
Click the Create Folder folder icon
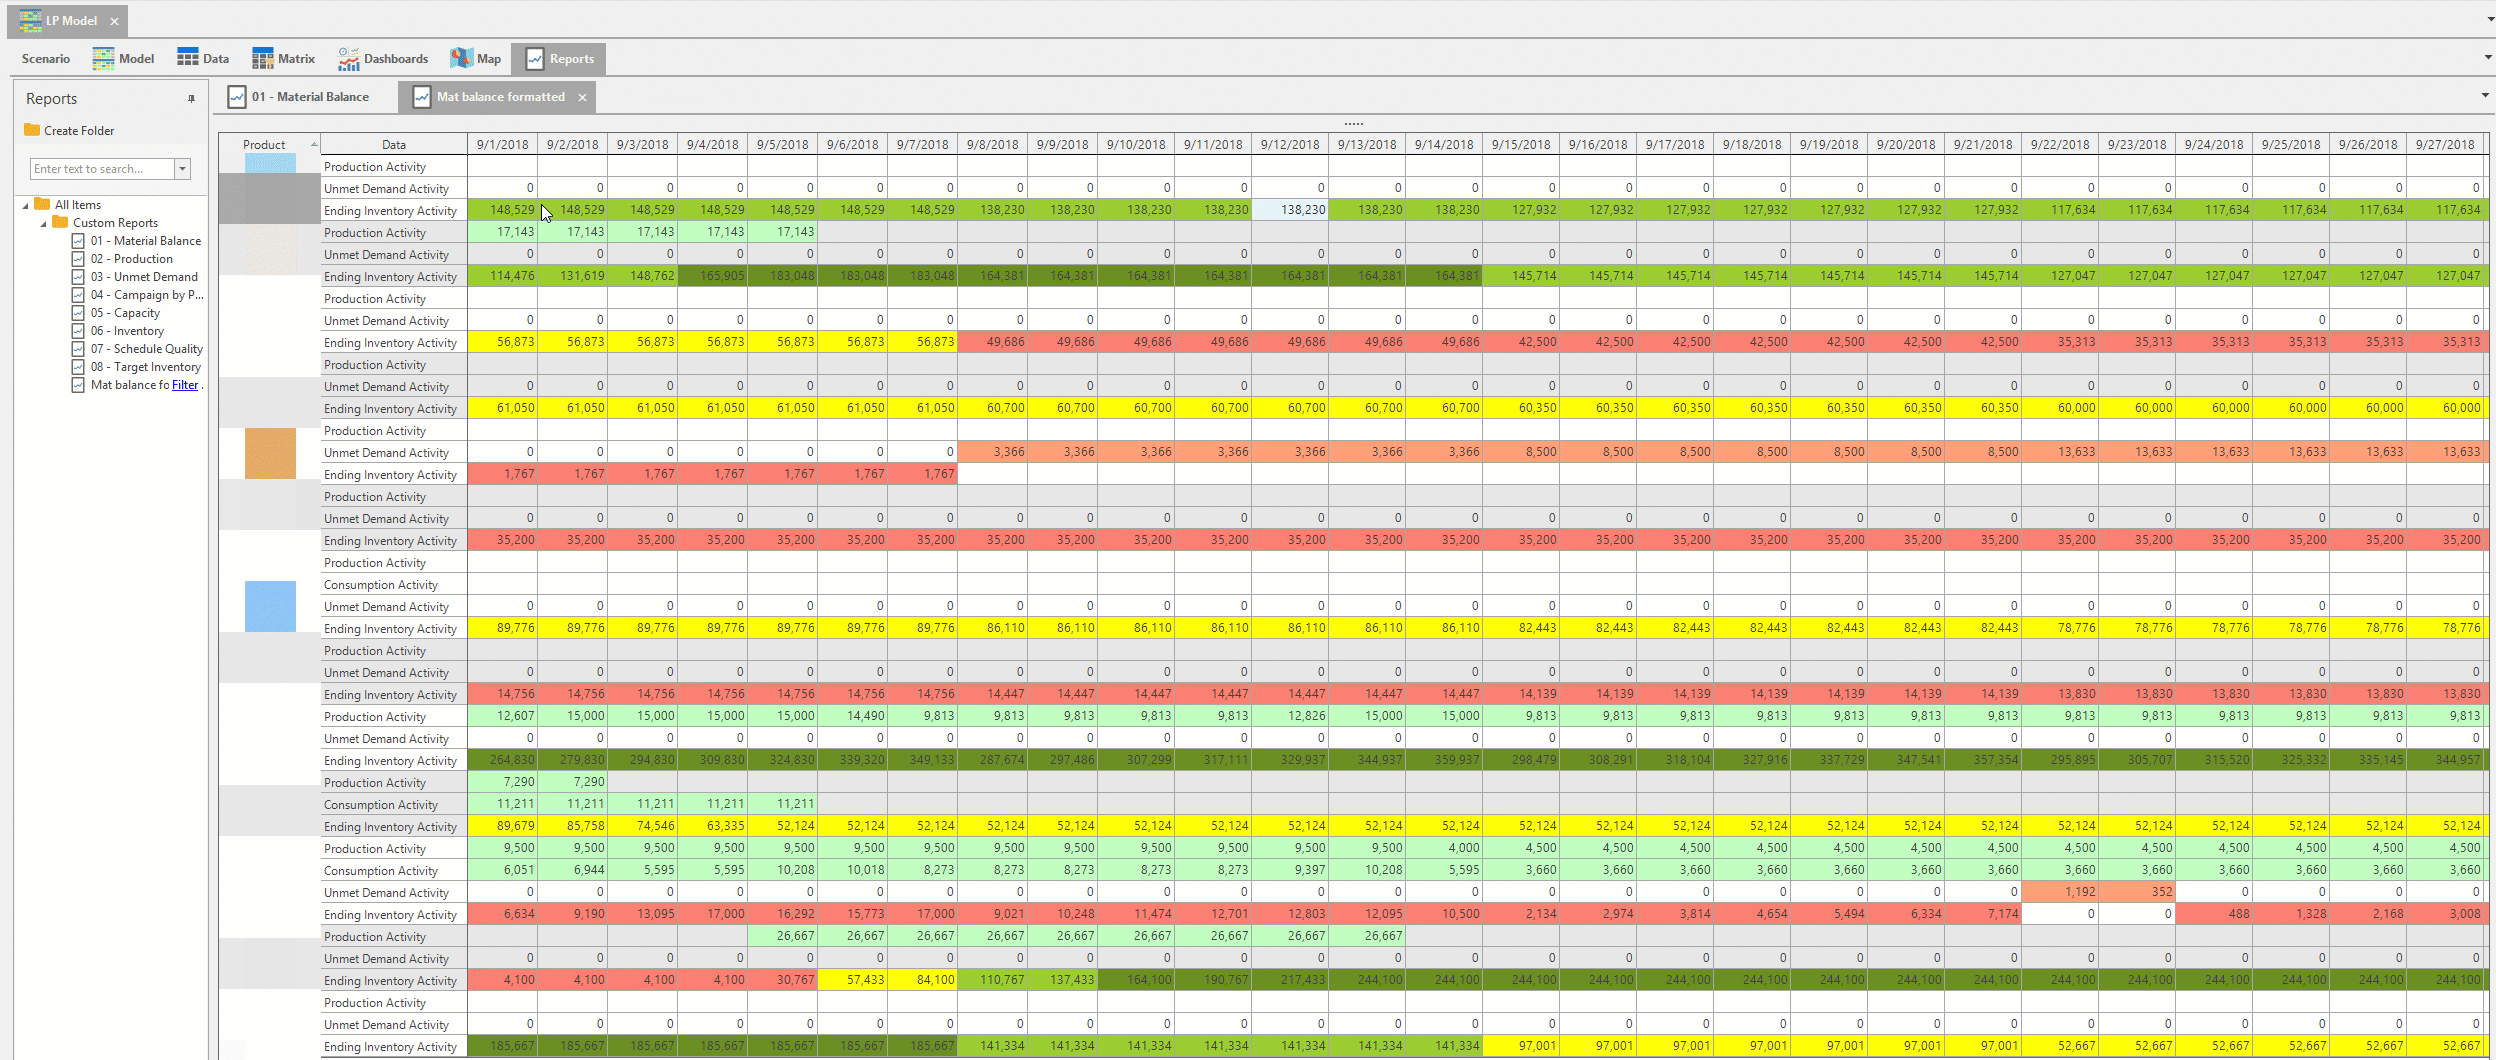click(x=32, y=130)
